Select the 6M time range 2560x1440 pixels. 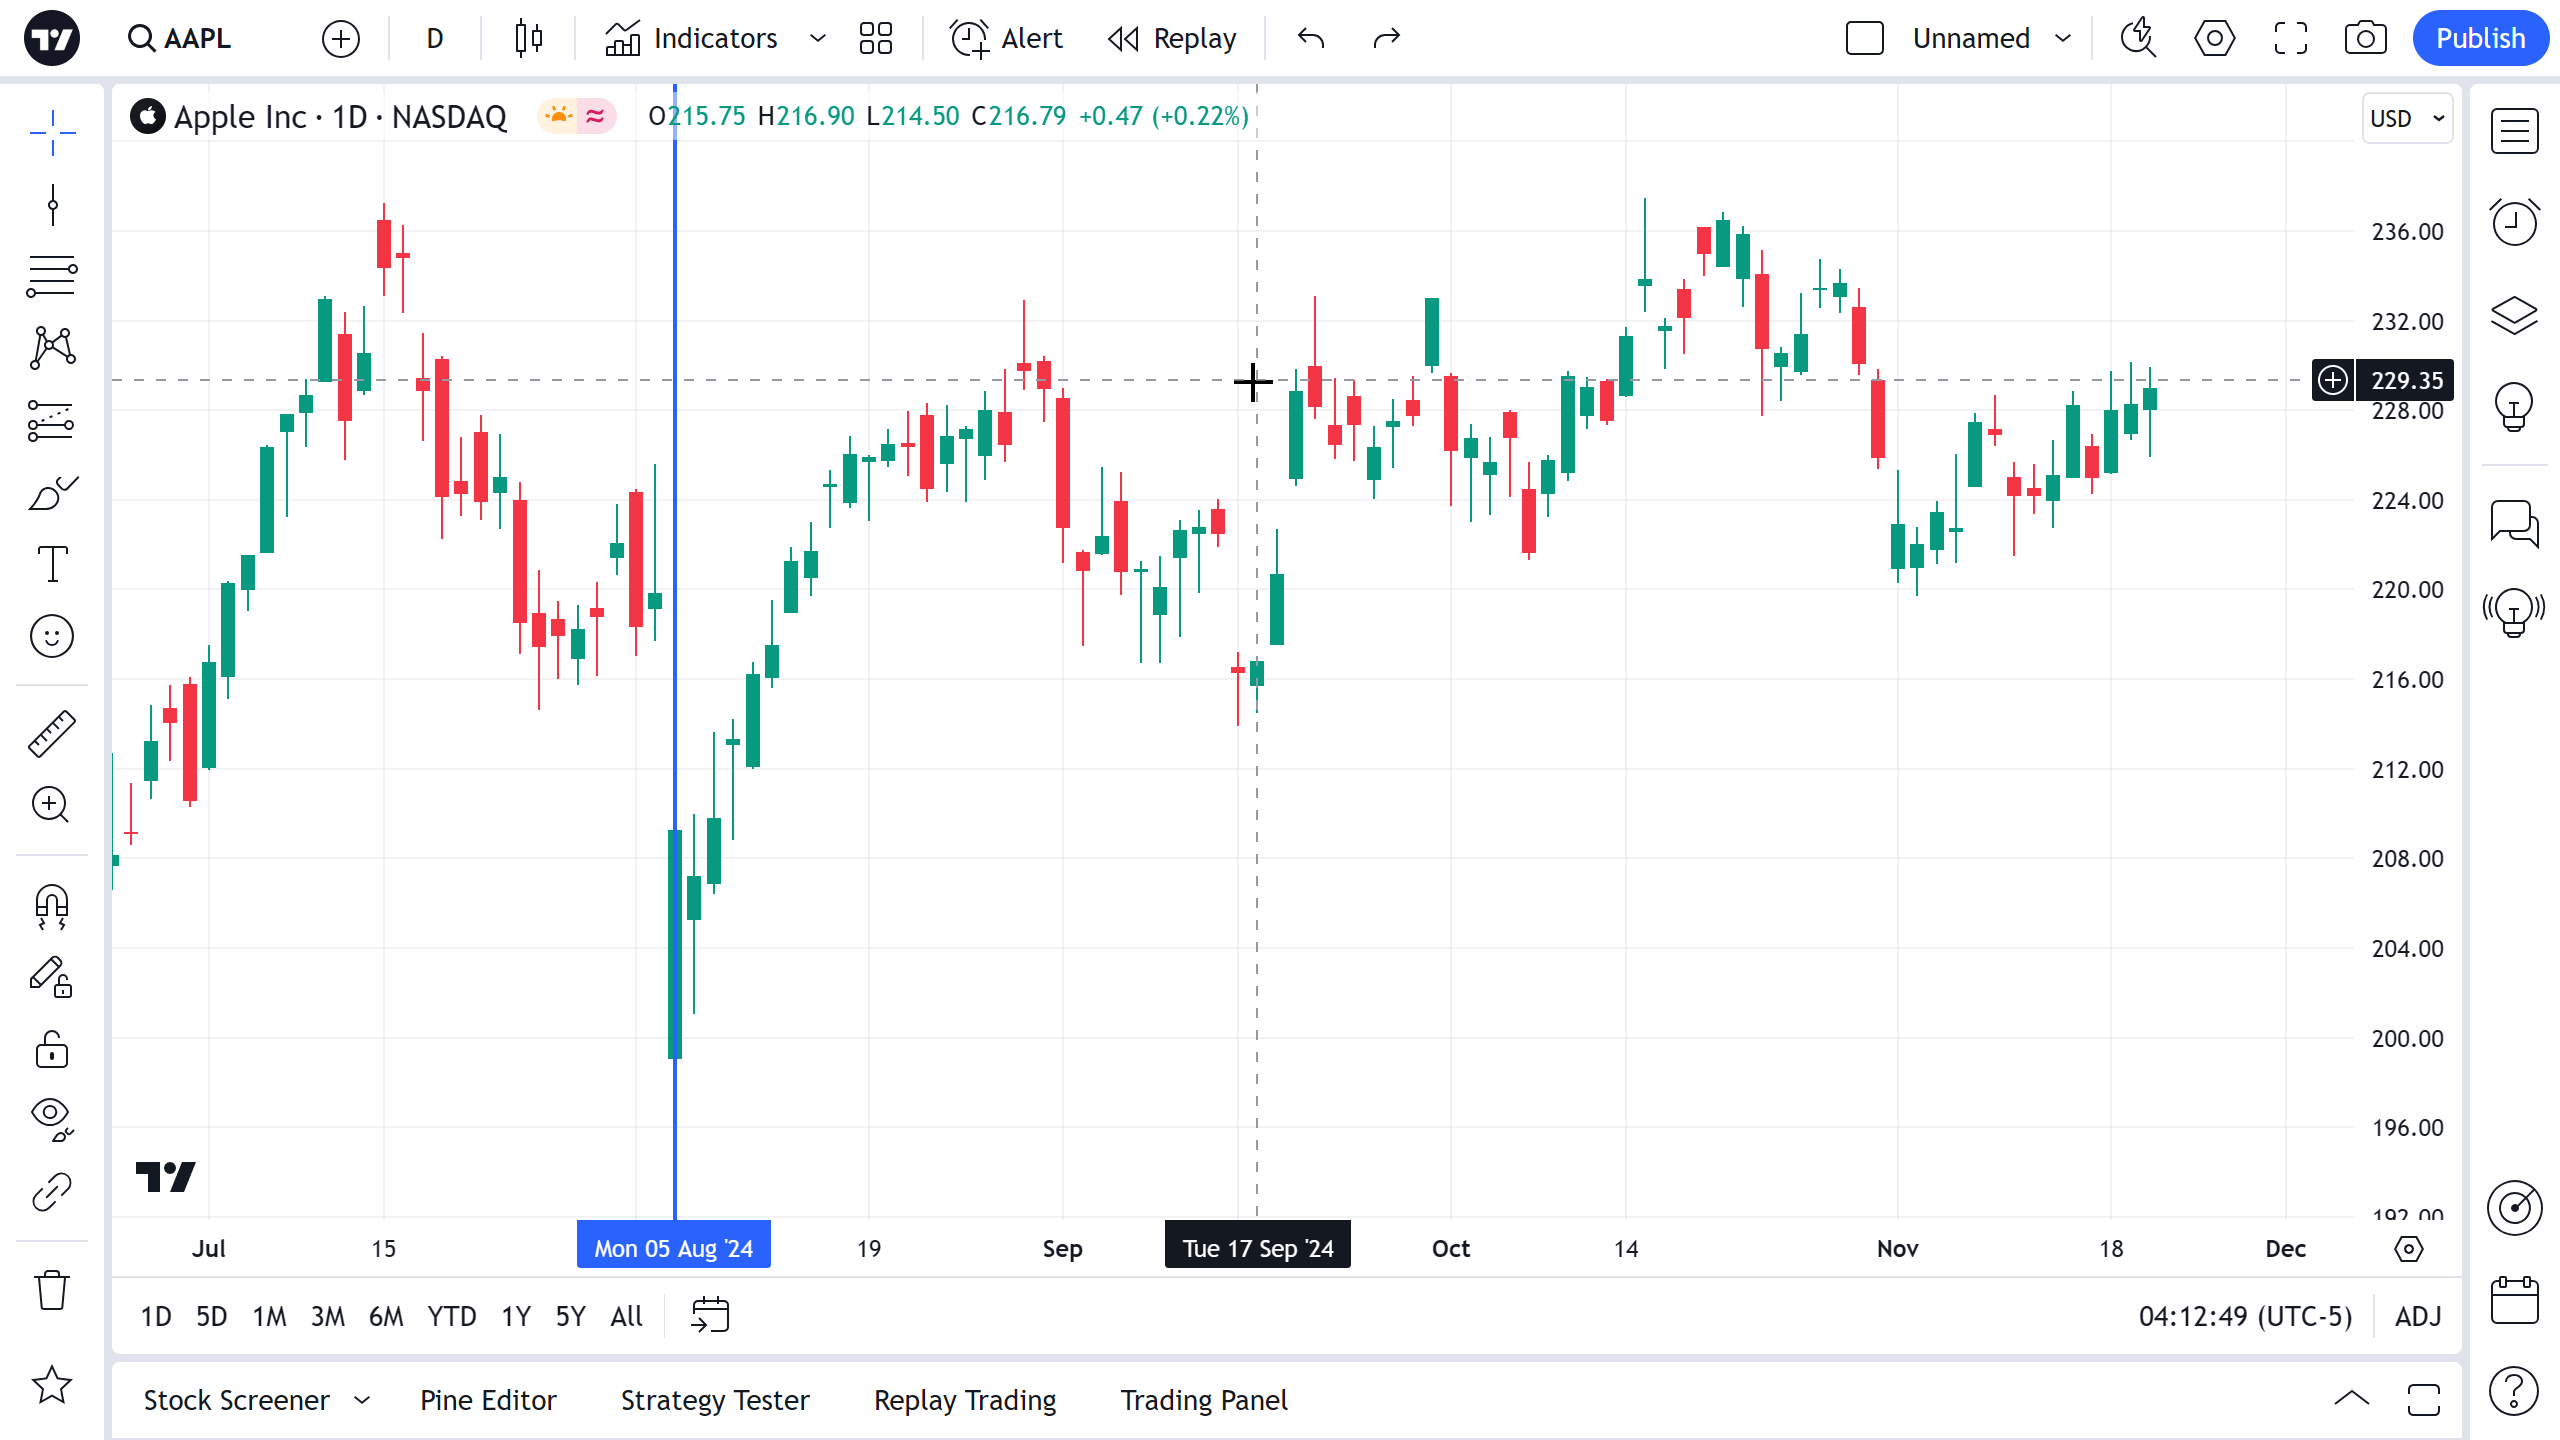[x=386, y=1316]
